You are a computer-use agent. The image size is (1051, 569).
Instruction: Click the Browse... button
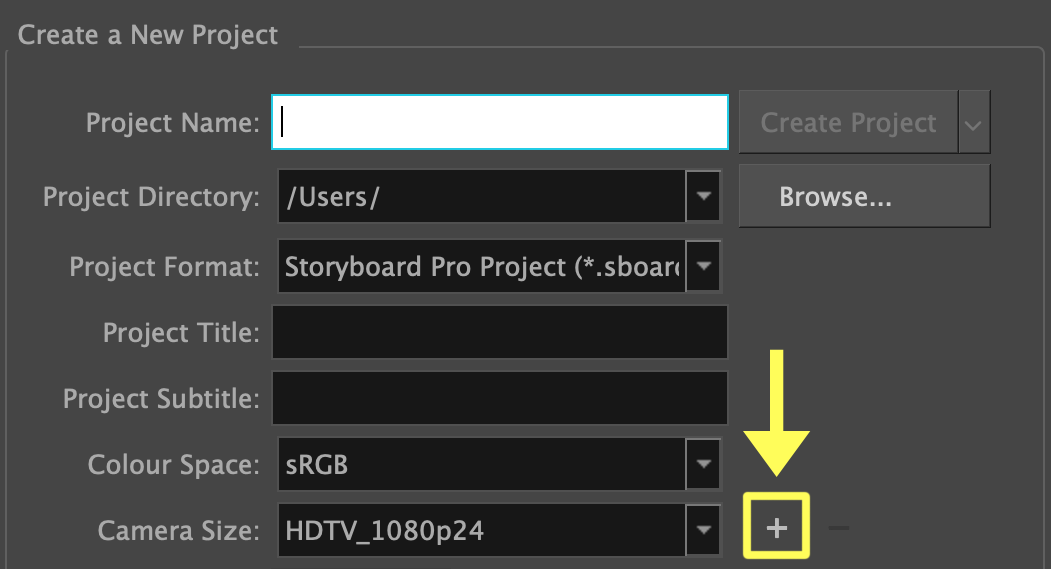pos(864,196)
